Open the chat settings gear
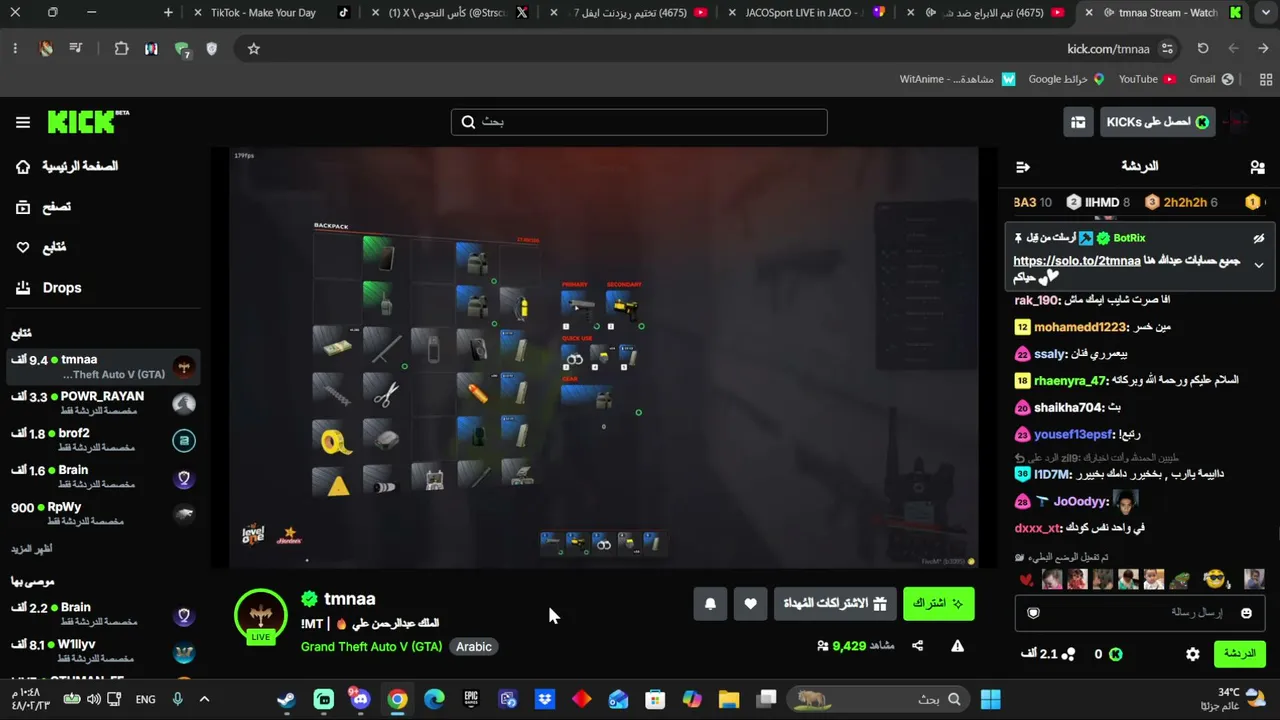This screenshot has width=1280, height=720. coord(1193,654)
